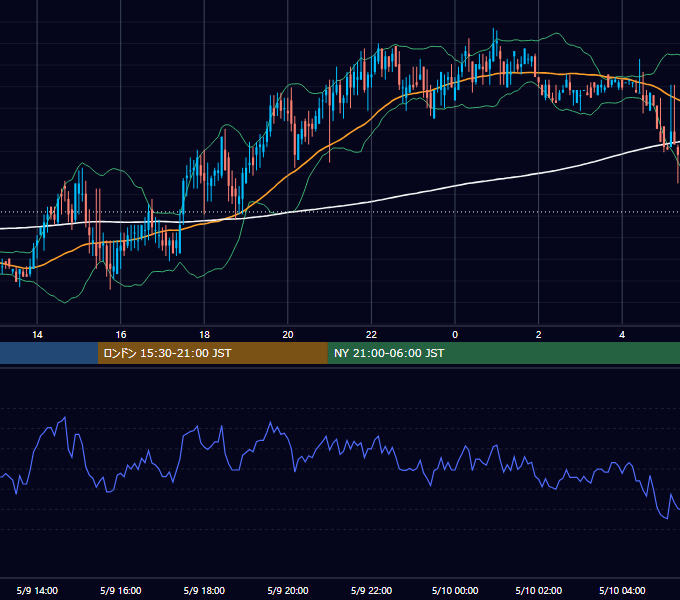Click the blue session bar before ロンドン

point(49,353)
